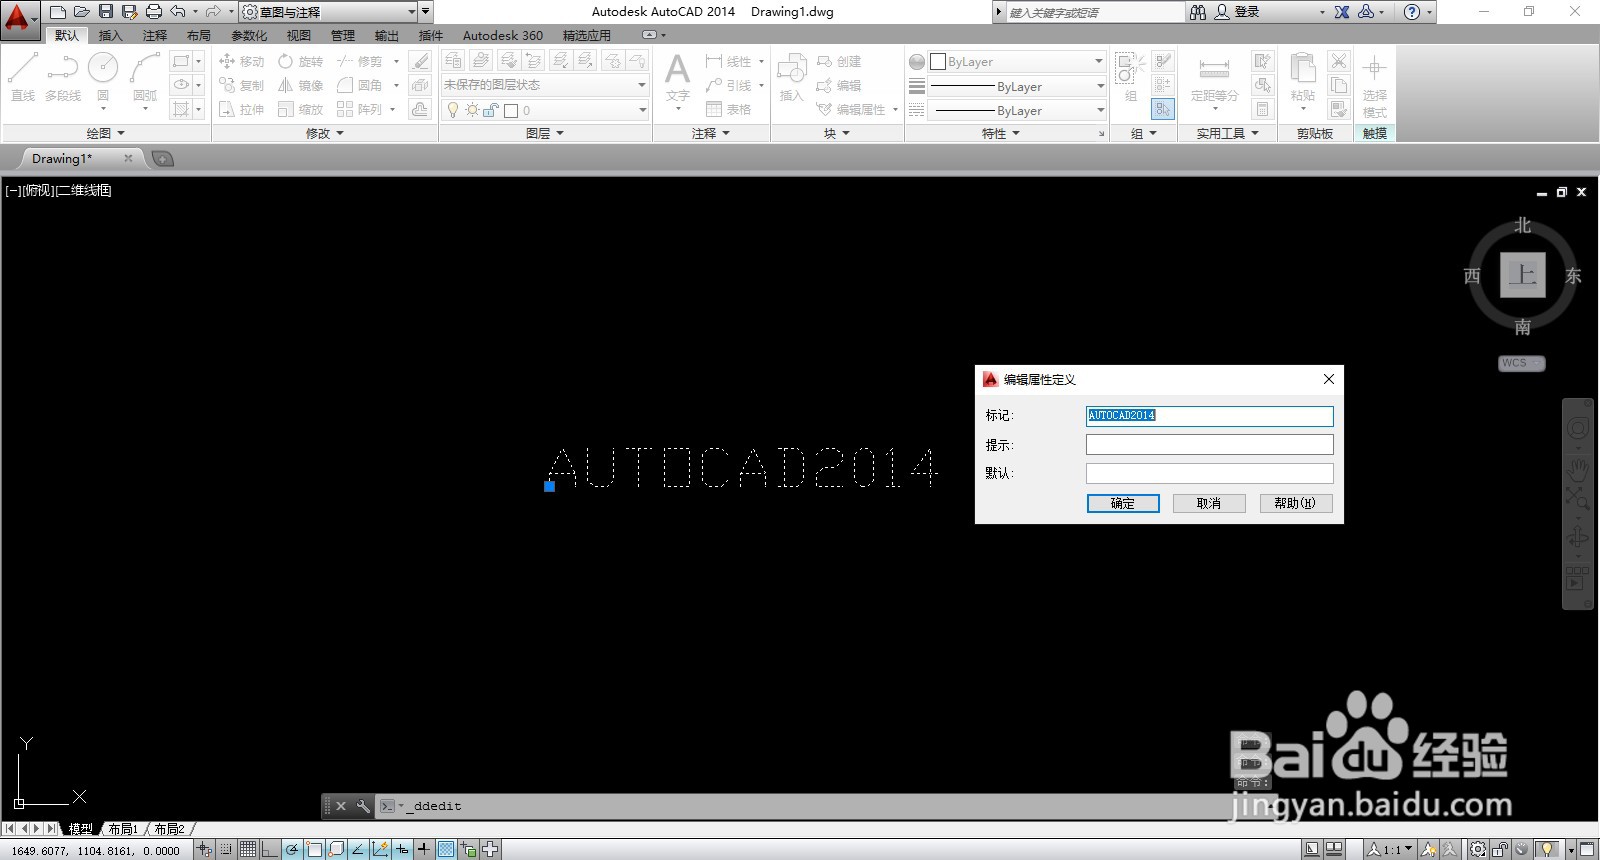Screen dimensions: 1600x860
Task: Toggle the layer lock padlock icon
Action: [490, 110]
